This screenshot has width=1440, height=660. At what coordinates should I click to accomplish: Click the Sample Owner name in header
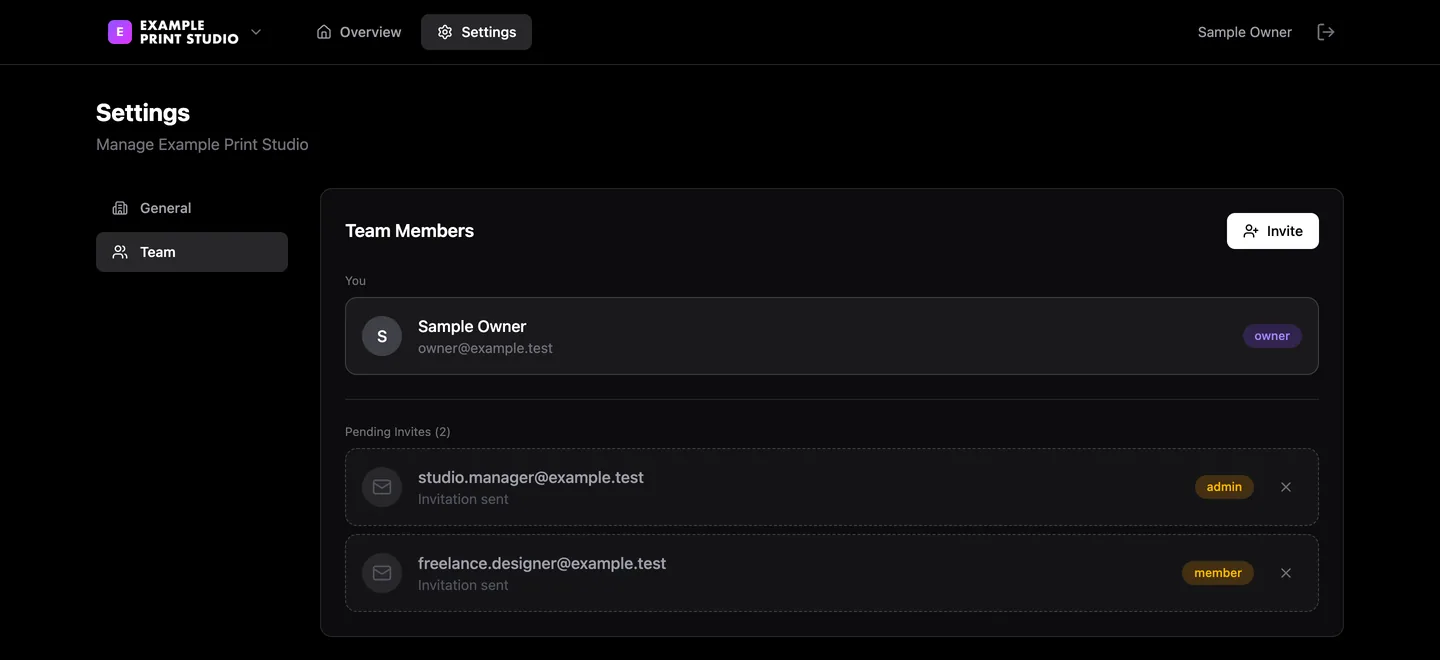(1245, 32)
